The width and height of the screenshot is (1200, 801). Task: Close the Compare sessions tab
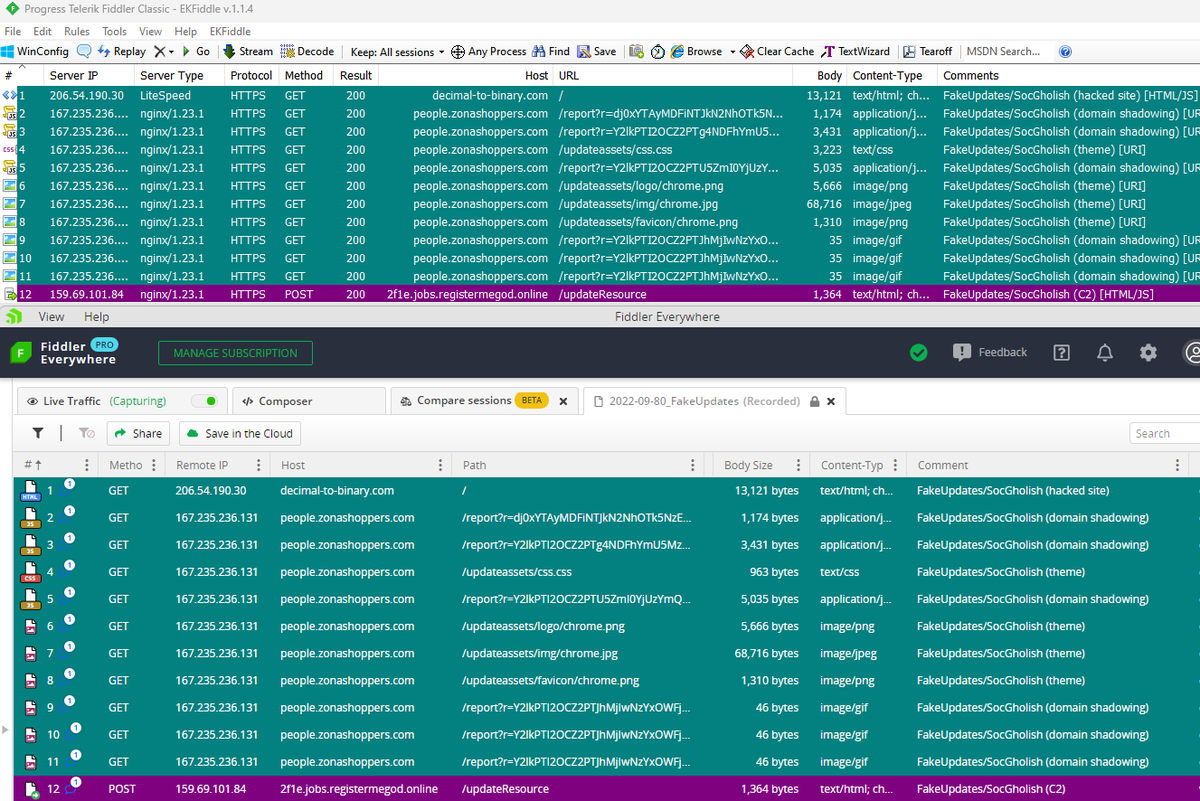(x=563, y=401)
